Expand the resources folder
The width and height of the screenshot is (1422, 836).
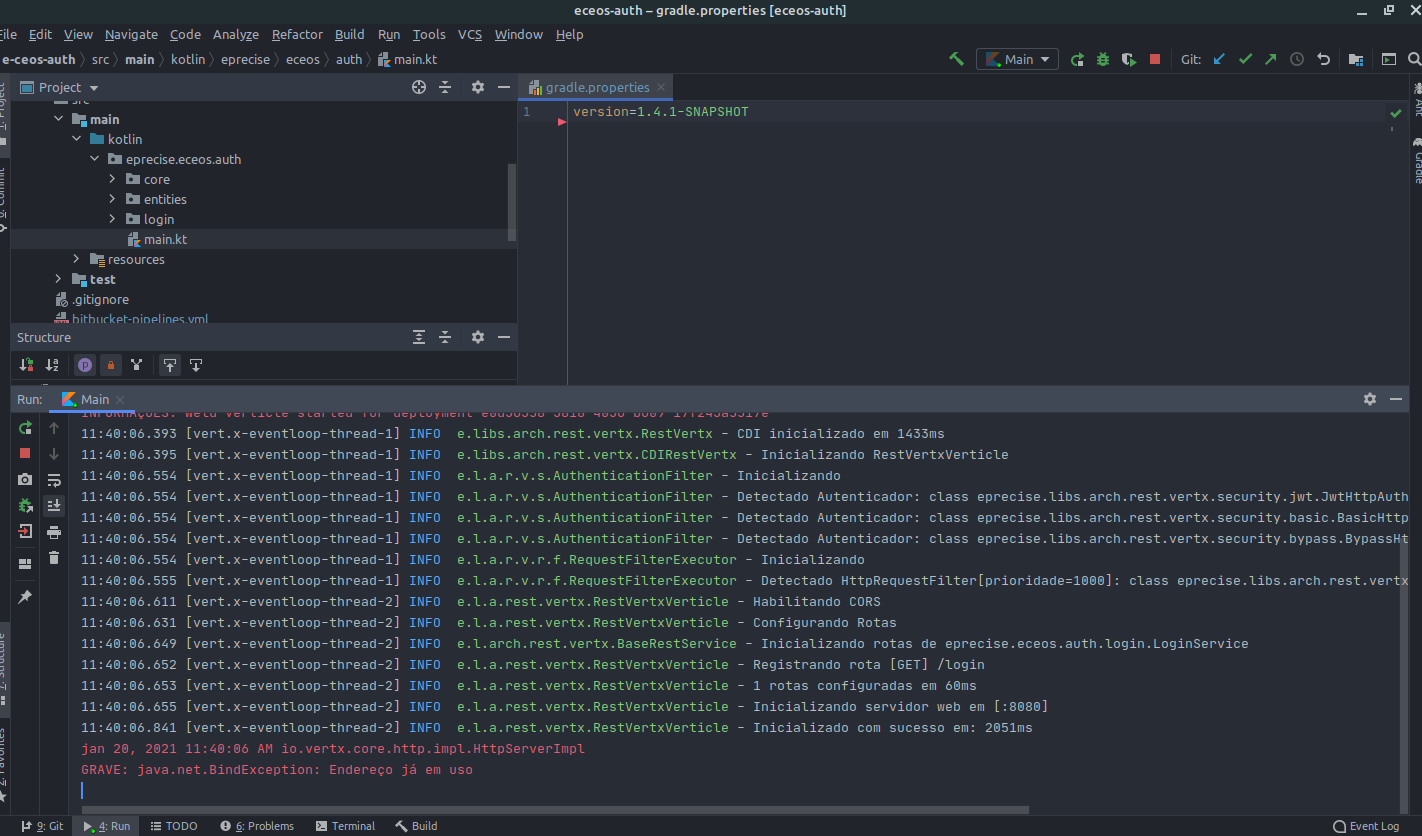(x=77, y=259)
